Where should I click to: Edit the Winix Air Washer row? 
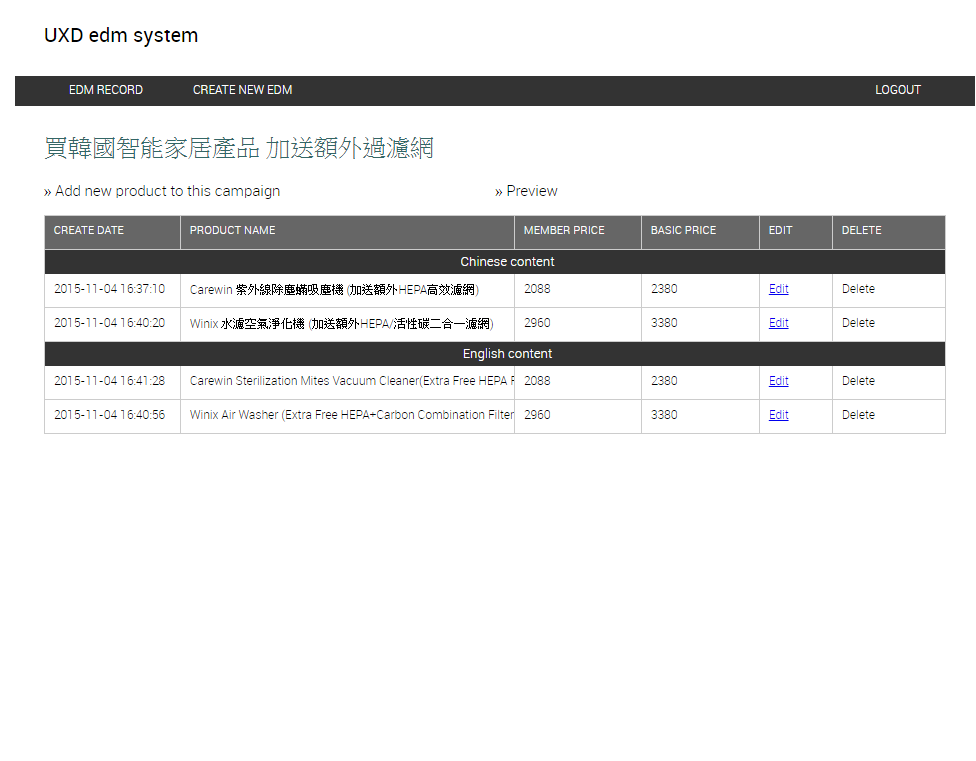(779, 415)
